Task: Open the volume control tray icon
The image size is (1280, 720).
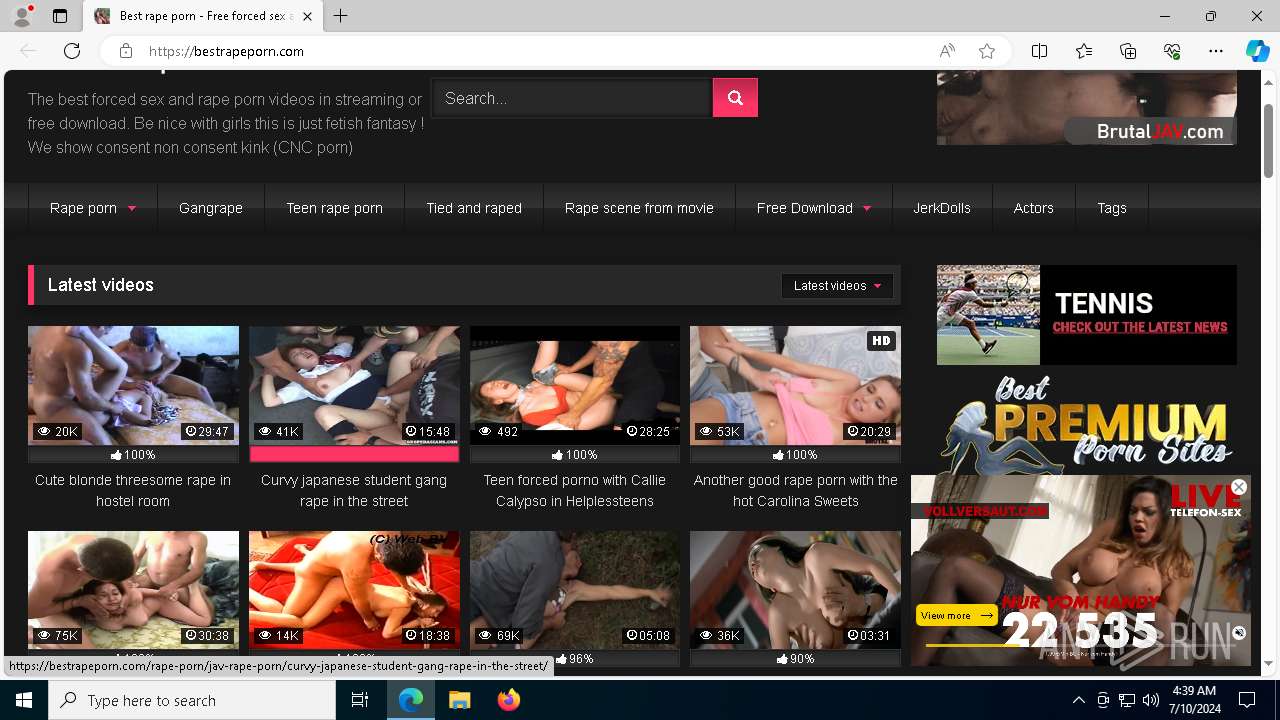Action: 1151,700
